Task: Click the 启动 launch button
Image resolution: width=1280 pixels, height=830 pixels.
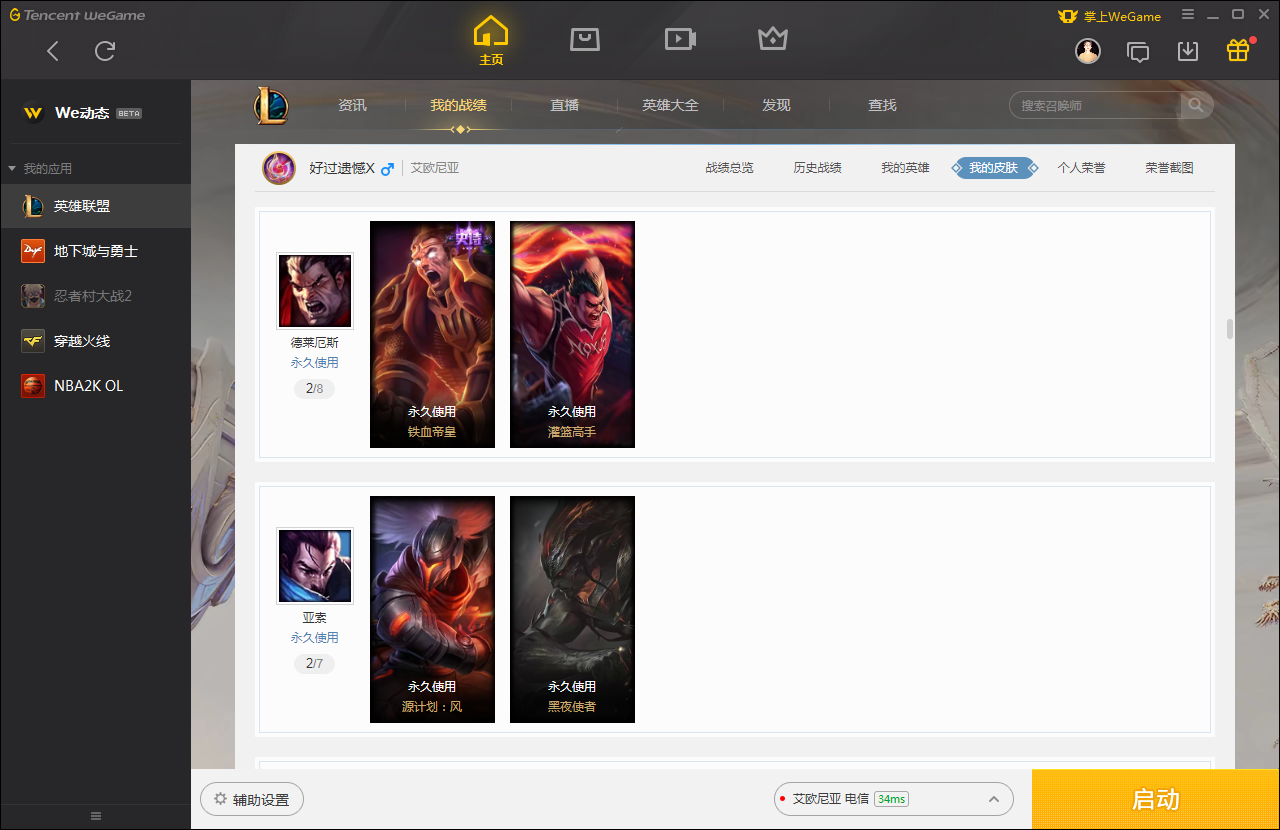Action: (1155, 799)
